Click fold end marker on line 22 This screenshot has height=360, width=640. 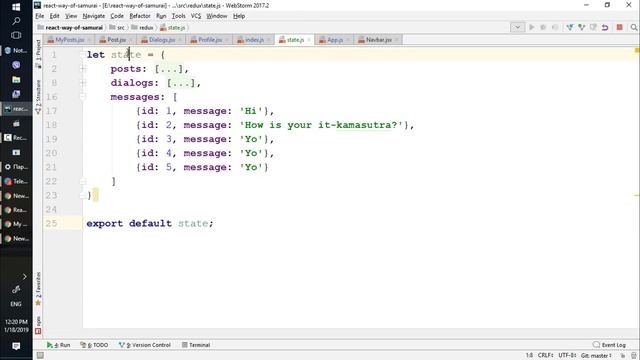(83, 181)
